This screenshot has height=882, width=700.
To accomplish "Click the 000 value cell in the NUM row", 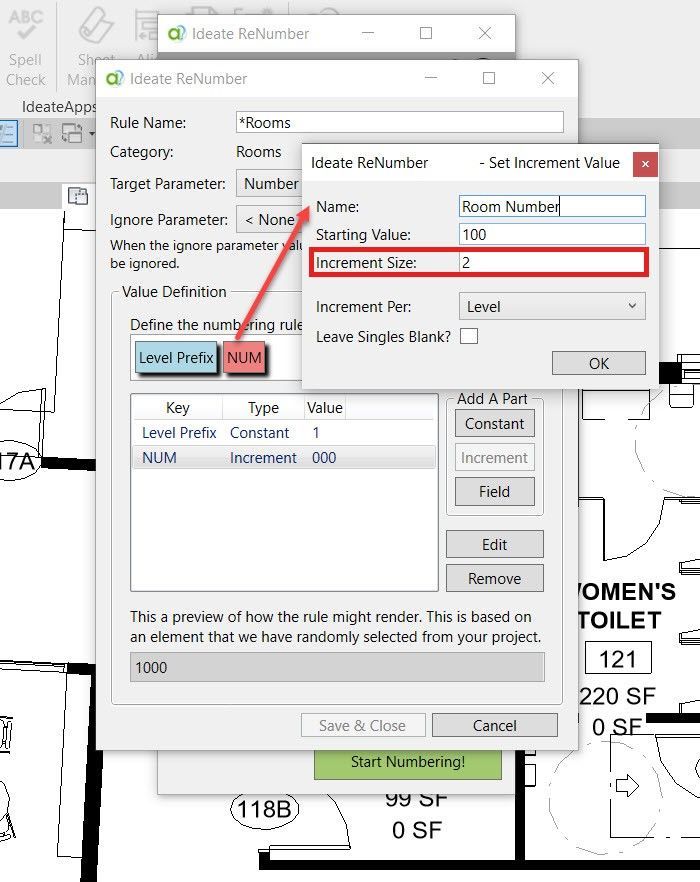I will tap(324, 458).
